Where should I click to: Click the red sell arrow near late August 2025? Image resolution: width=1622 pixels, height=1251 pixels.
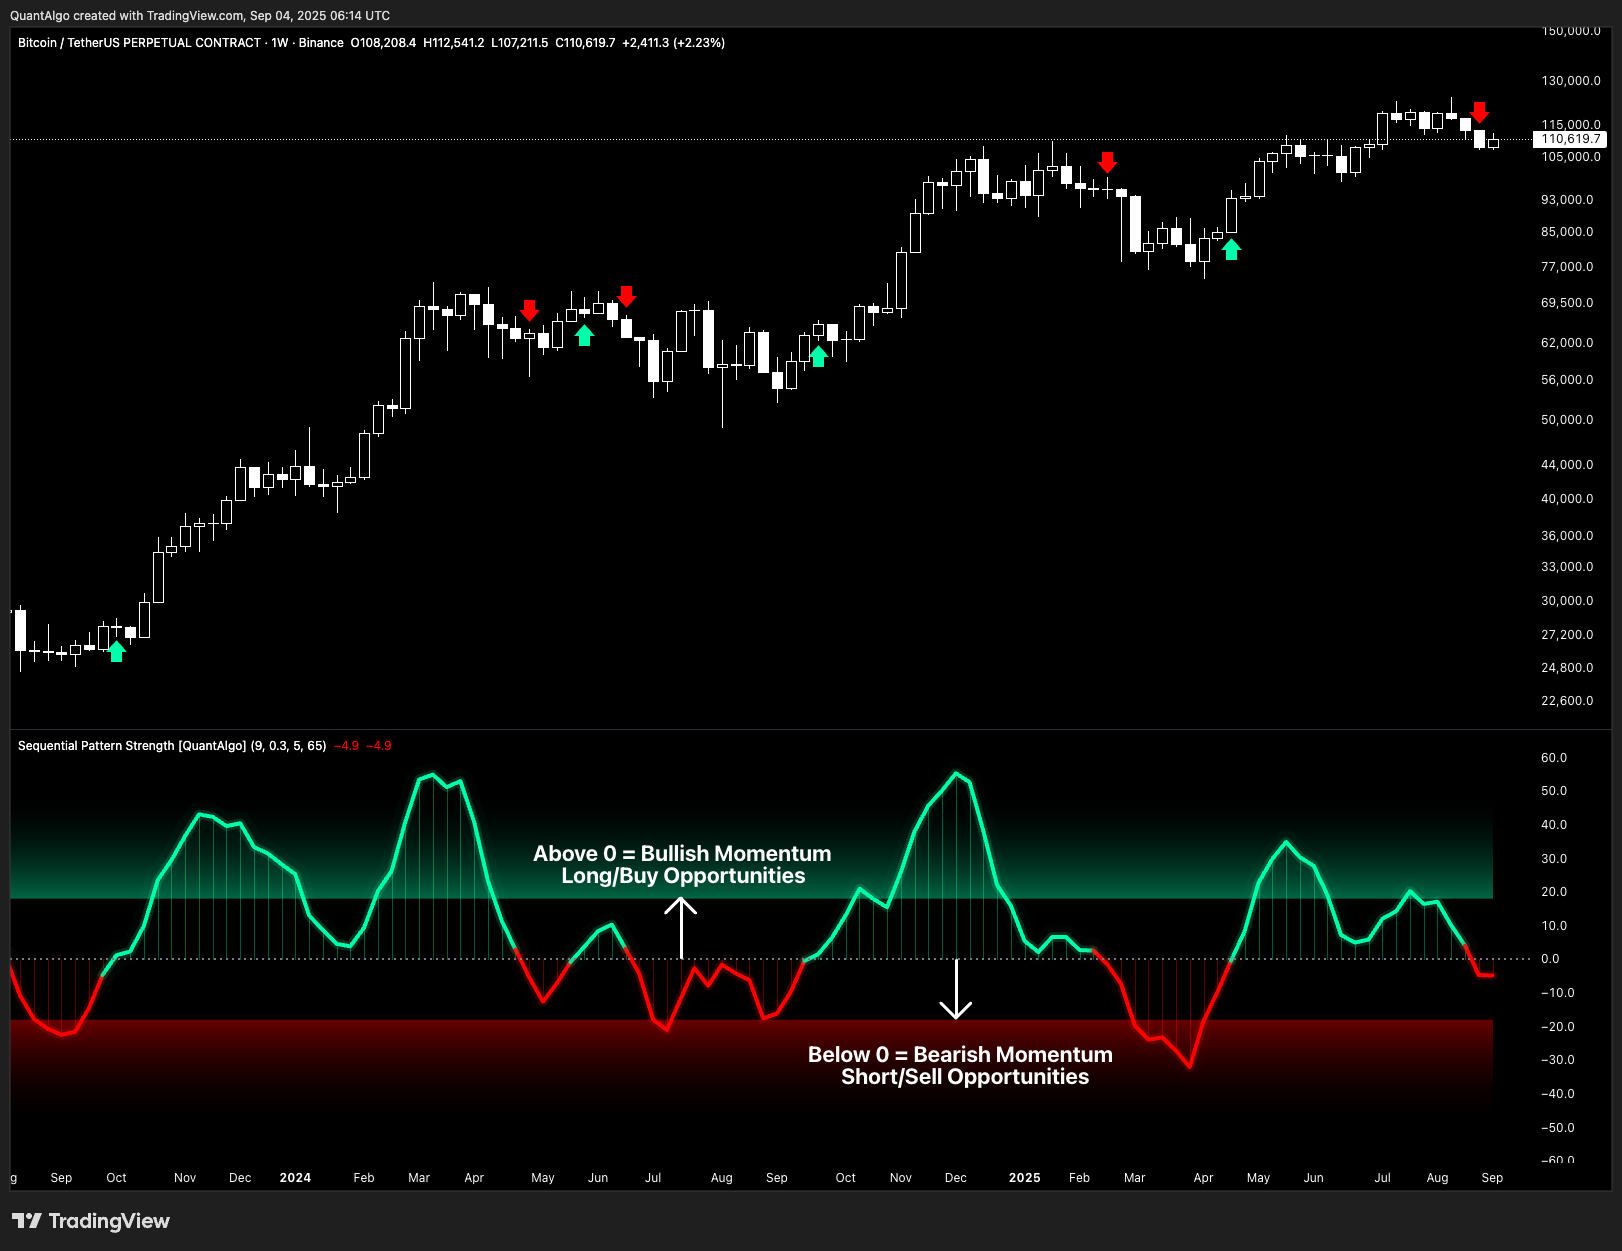(x=1480, y=112)
